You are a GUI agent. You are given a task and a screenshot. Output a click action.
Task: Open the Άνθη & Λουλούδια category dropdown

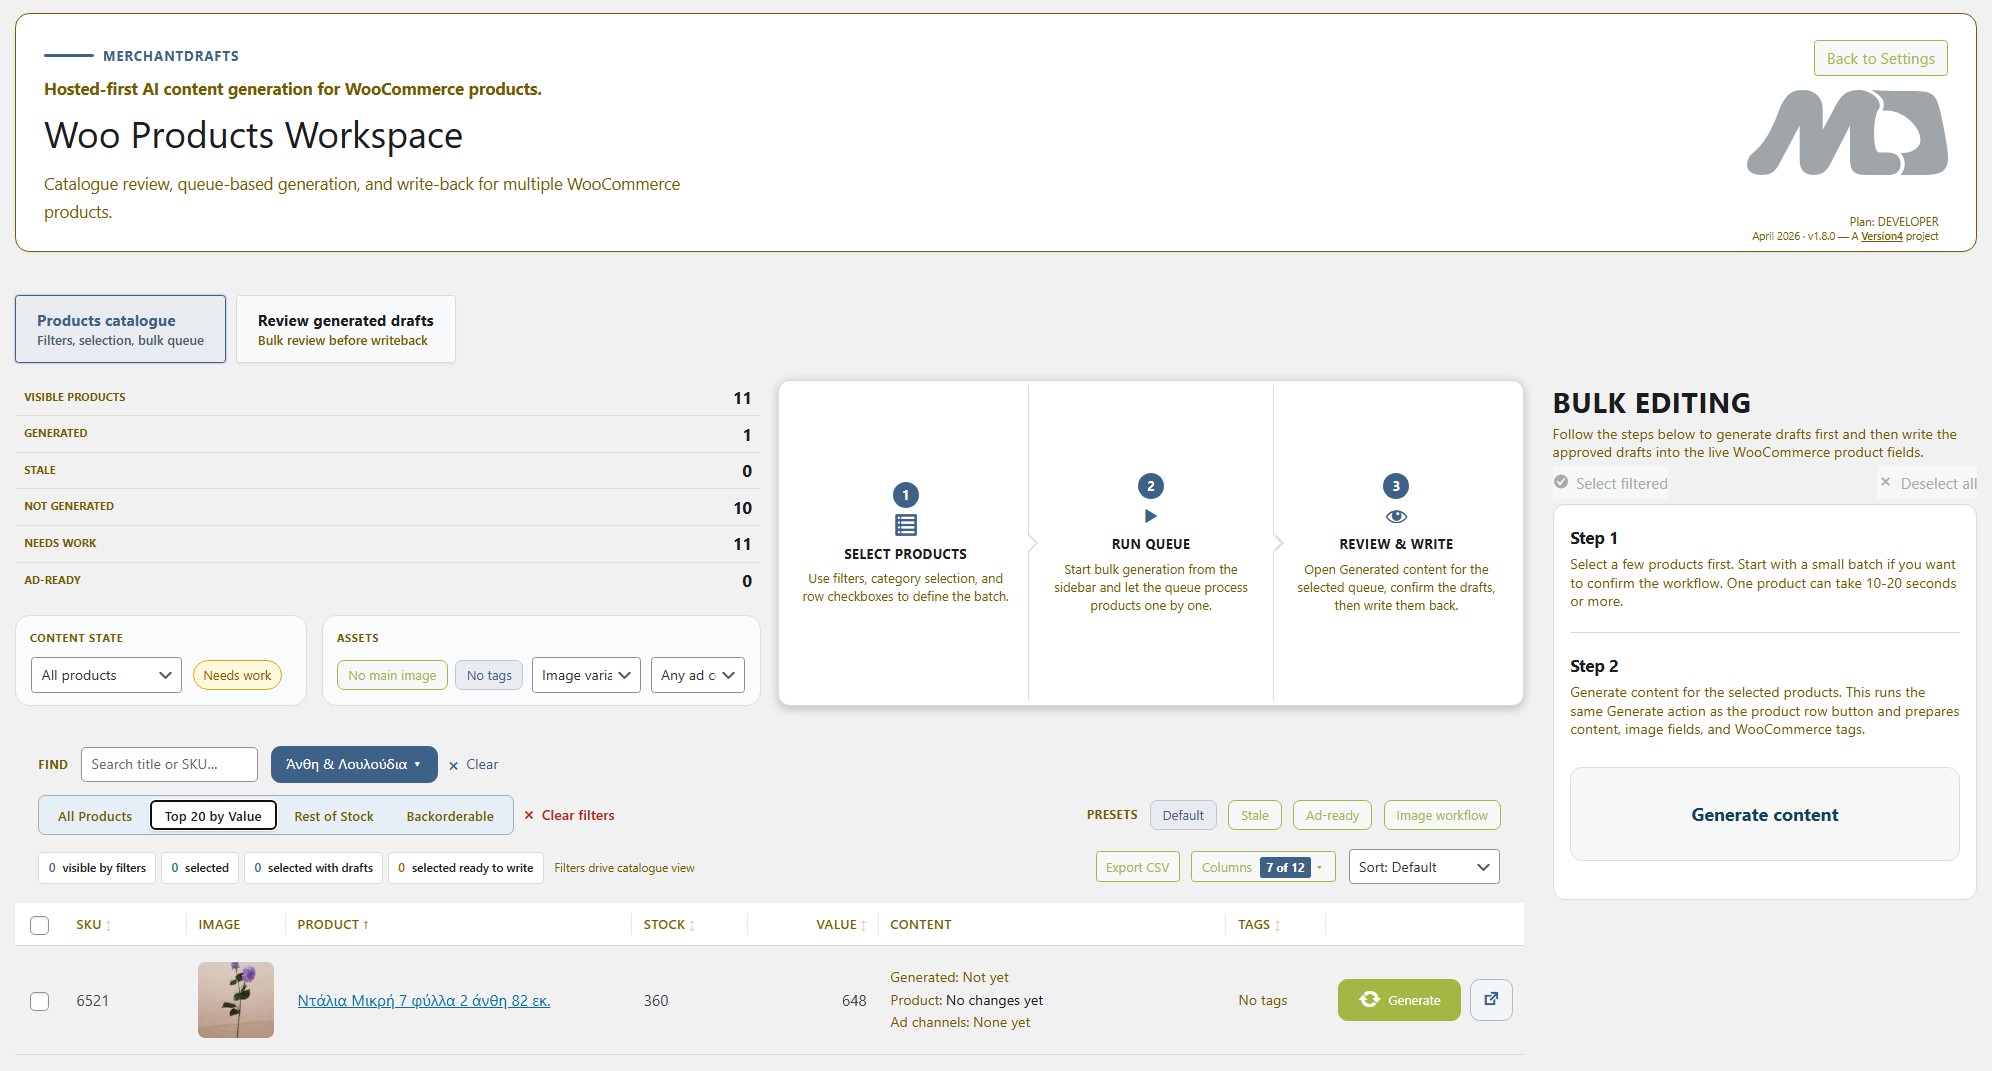click(x=354, y=764)
